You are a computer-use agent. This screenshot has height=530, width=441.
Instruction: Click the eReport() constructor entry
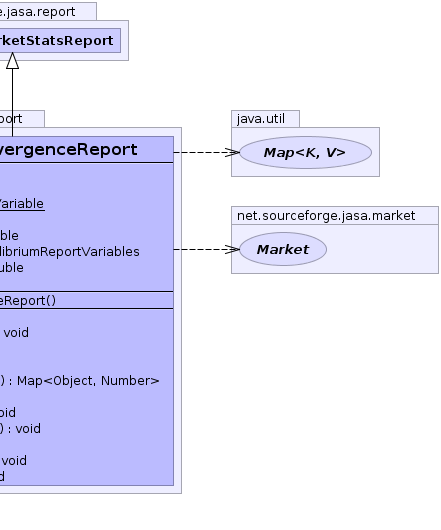[x=28, y=300]
